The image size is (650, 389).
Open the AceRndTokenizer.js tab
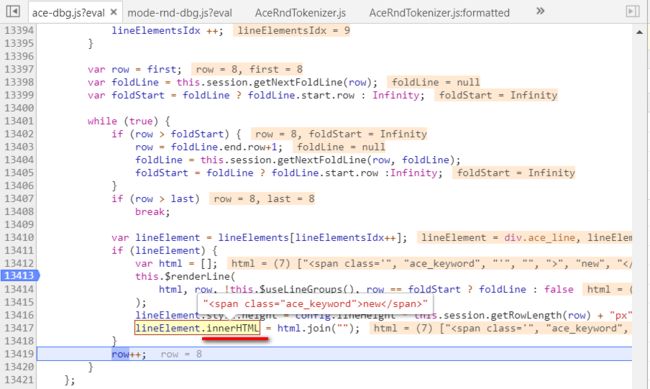tap(300, 13)
